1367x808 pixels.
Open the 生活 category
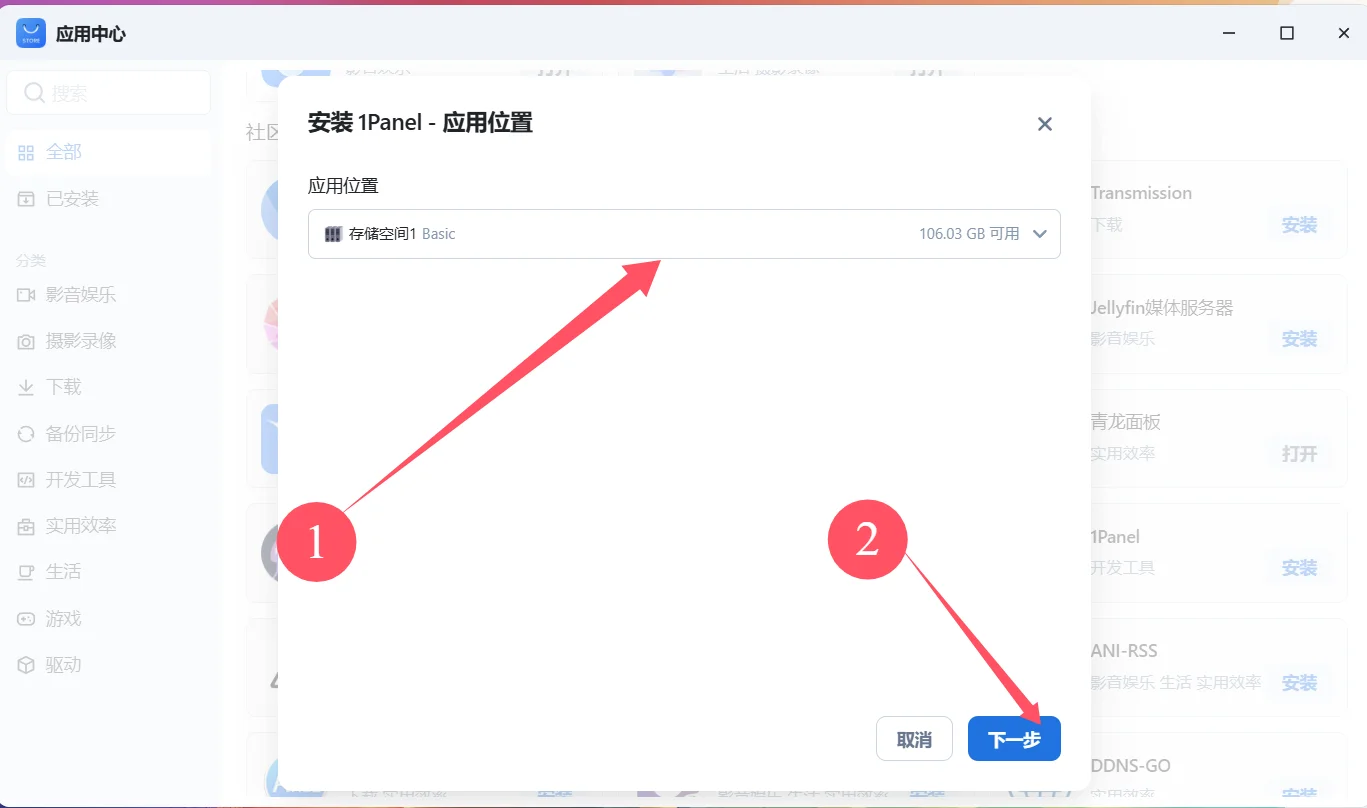click(63, 572)
